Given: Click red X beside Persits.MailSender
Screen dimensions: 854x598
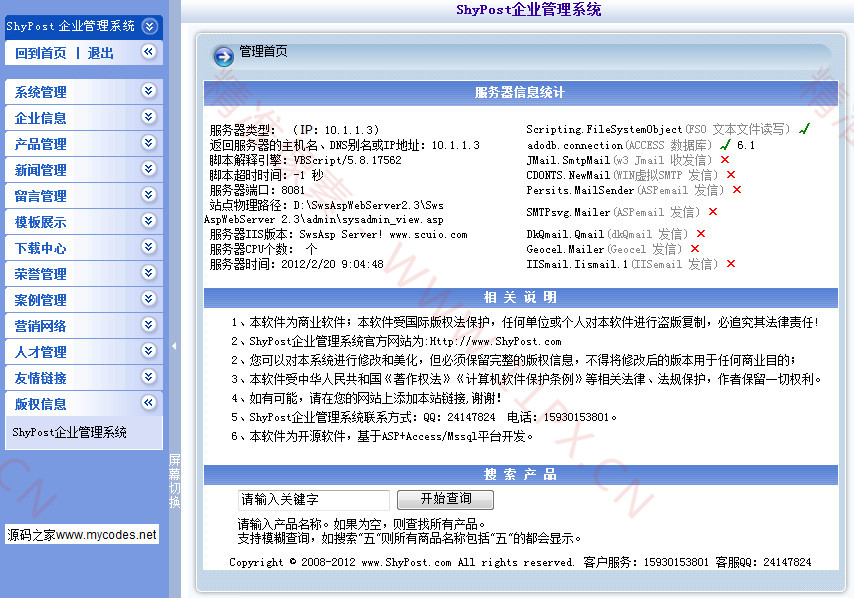Looking at the screenshot, I should tap(737, 190).
